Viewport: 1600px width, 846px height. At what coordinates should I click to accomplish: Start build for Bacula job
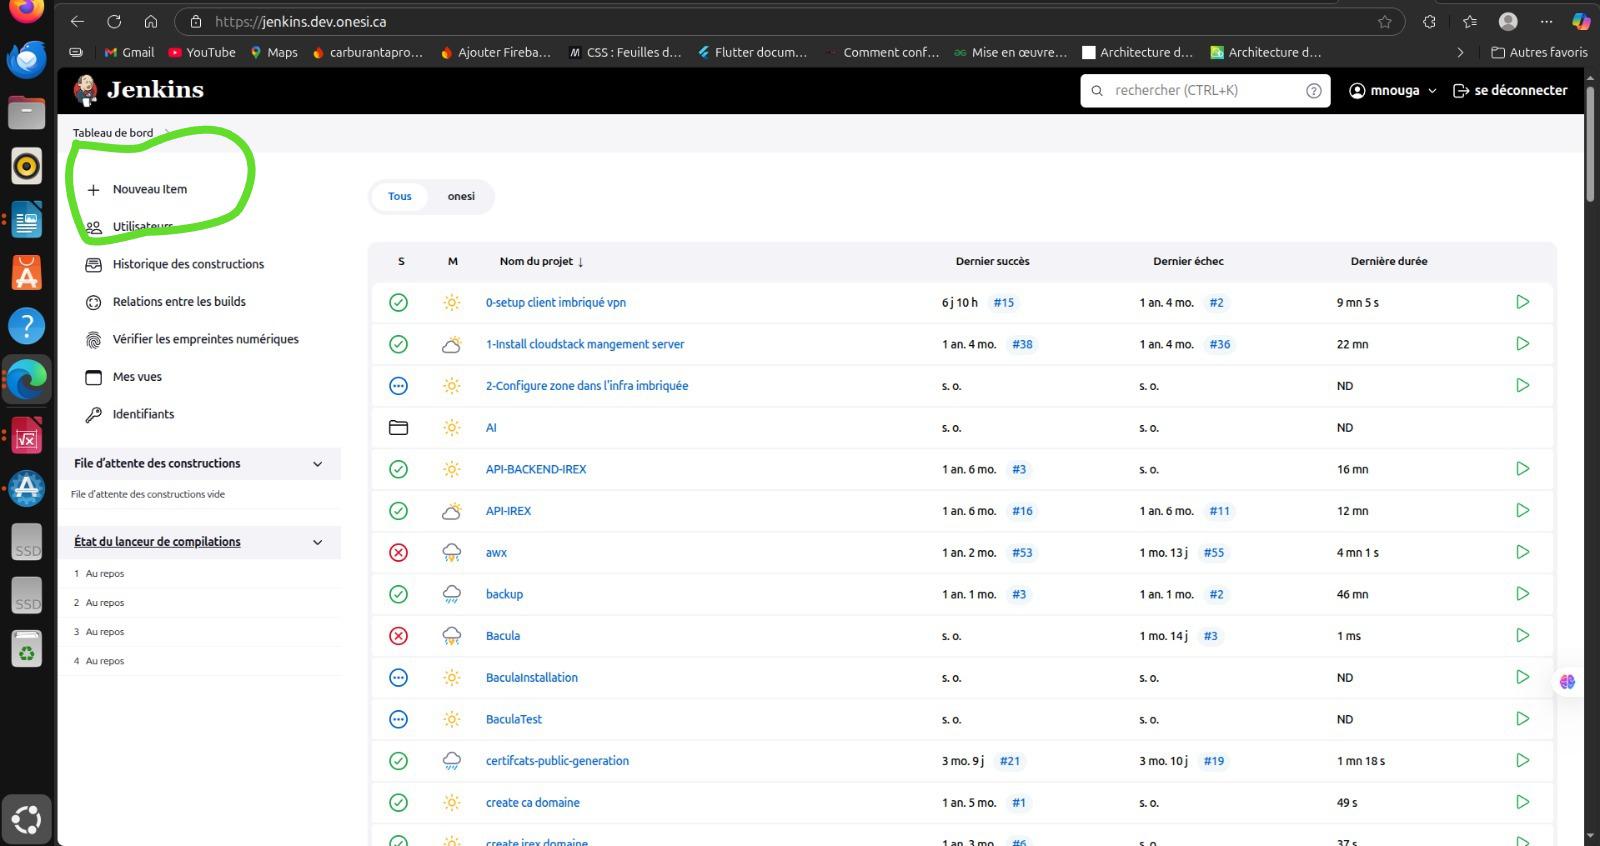[1522, 635]
